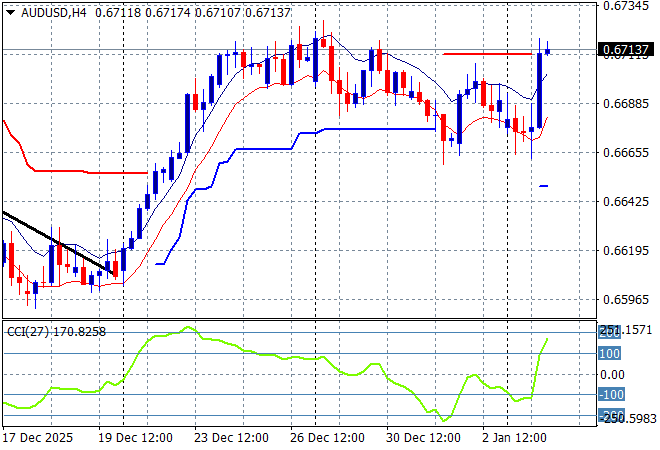Select the red horizontal resistance line near 0.67115
The width and height of the screenshot is (660, 450).
[x=487, y=54]
